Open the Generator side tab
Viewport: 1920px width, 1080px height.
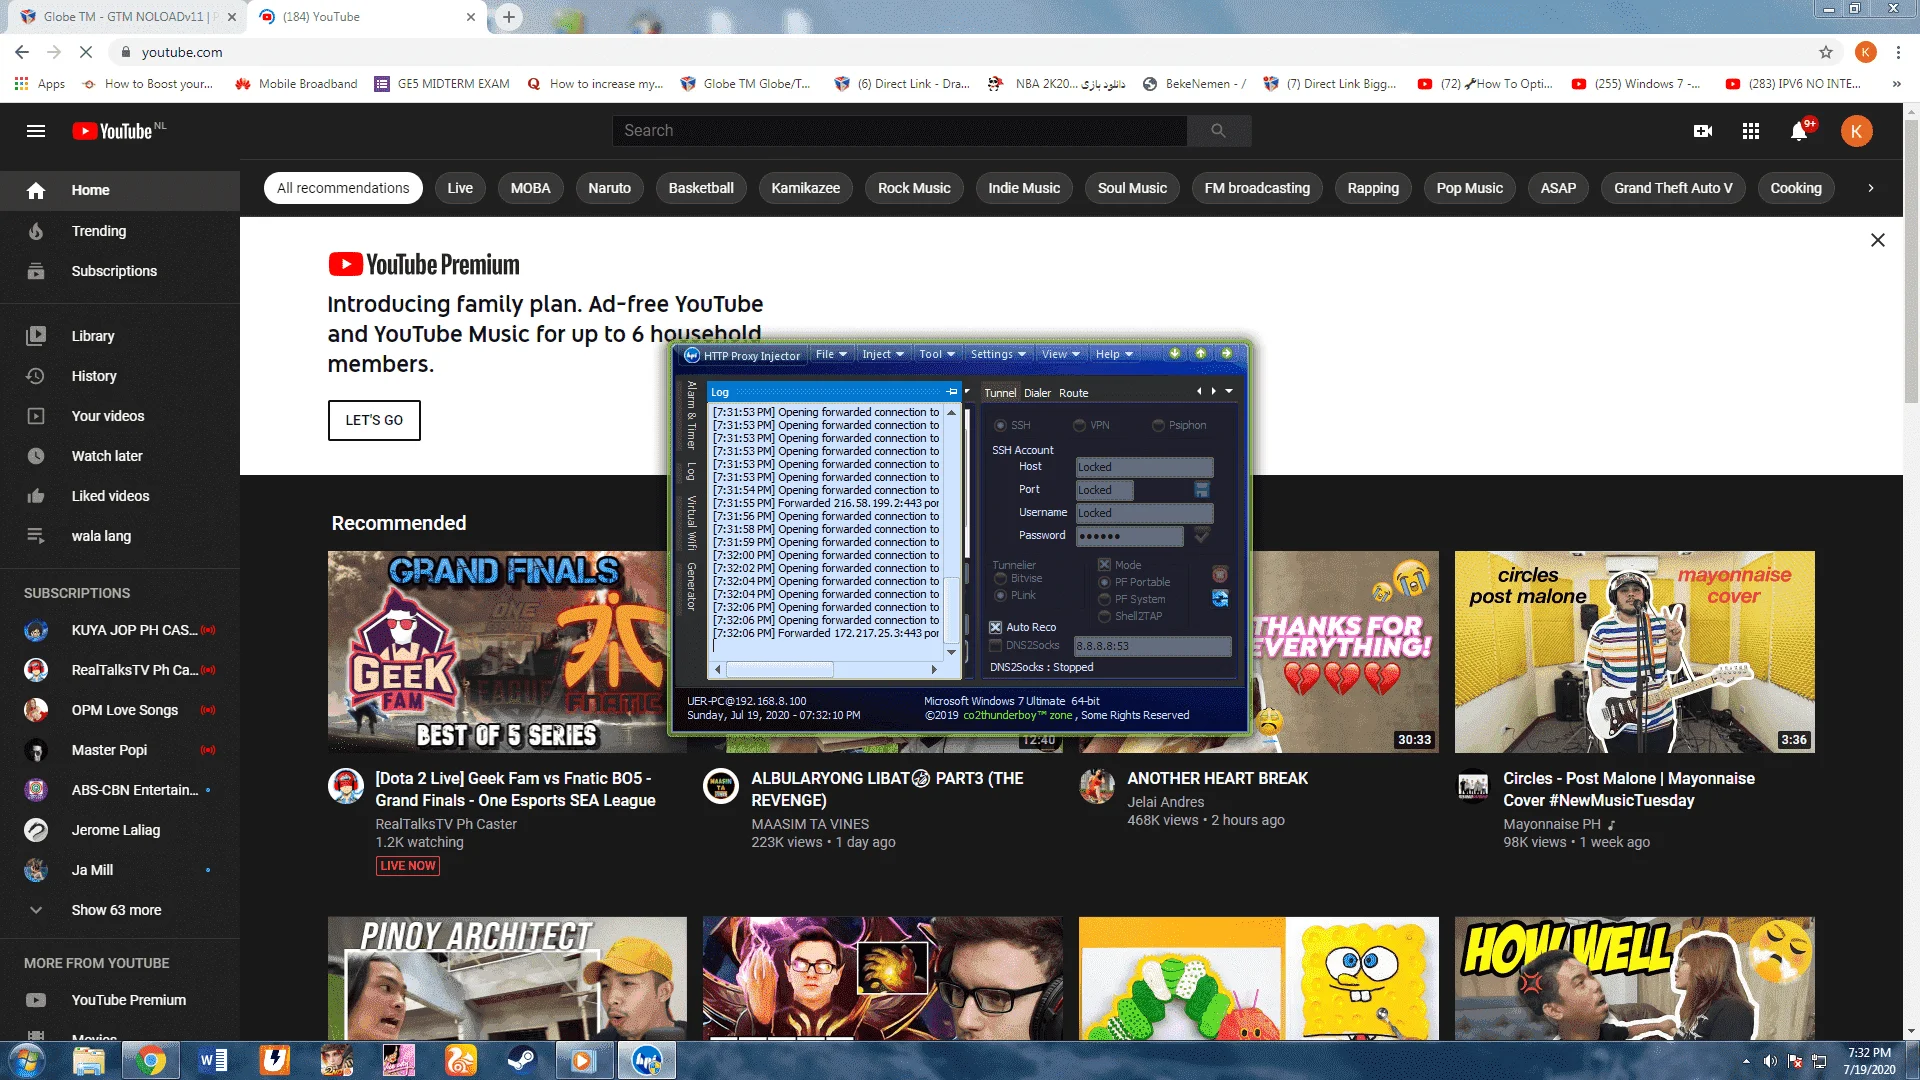point(691,586)
